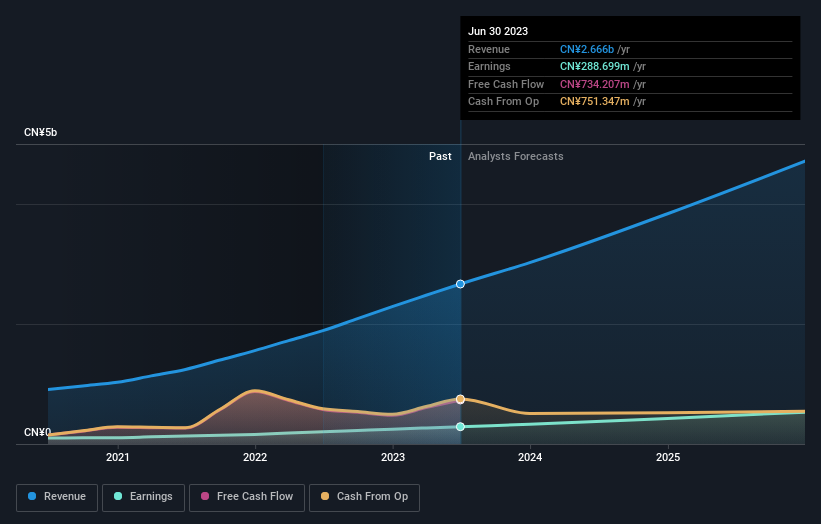Select the revenue data point marker on blue line
Viewport: 821px width, 524px height.
[460, 284]
